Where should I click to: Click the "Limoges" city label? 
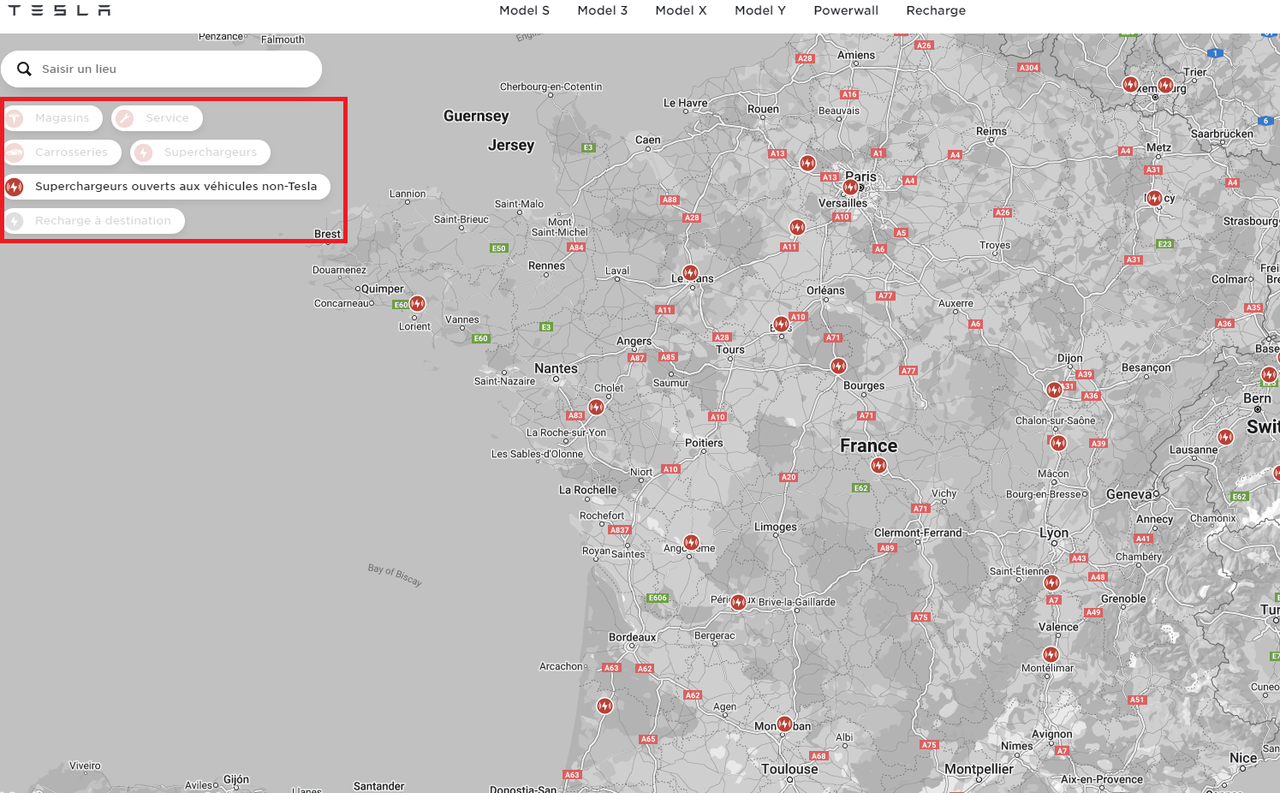coord(776,527)
